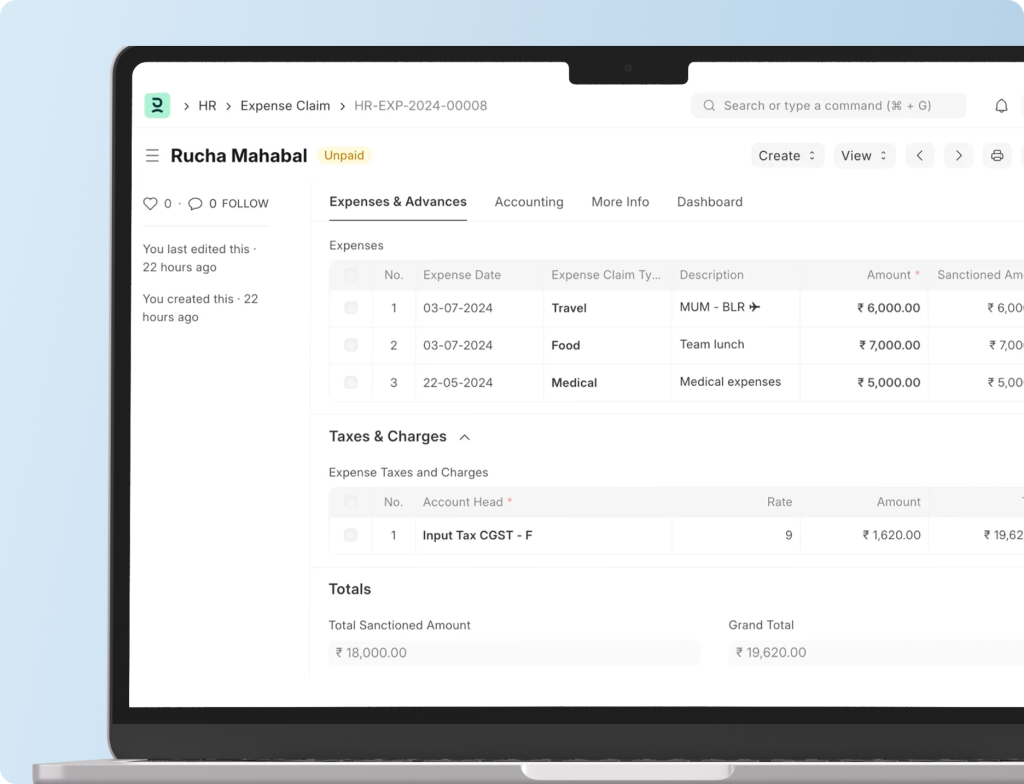Image resolution: width=1024 pixels, height=784 pixels.
Task: Open the Dashboard tab
Action: (710, 202)
